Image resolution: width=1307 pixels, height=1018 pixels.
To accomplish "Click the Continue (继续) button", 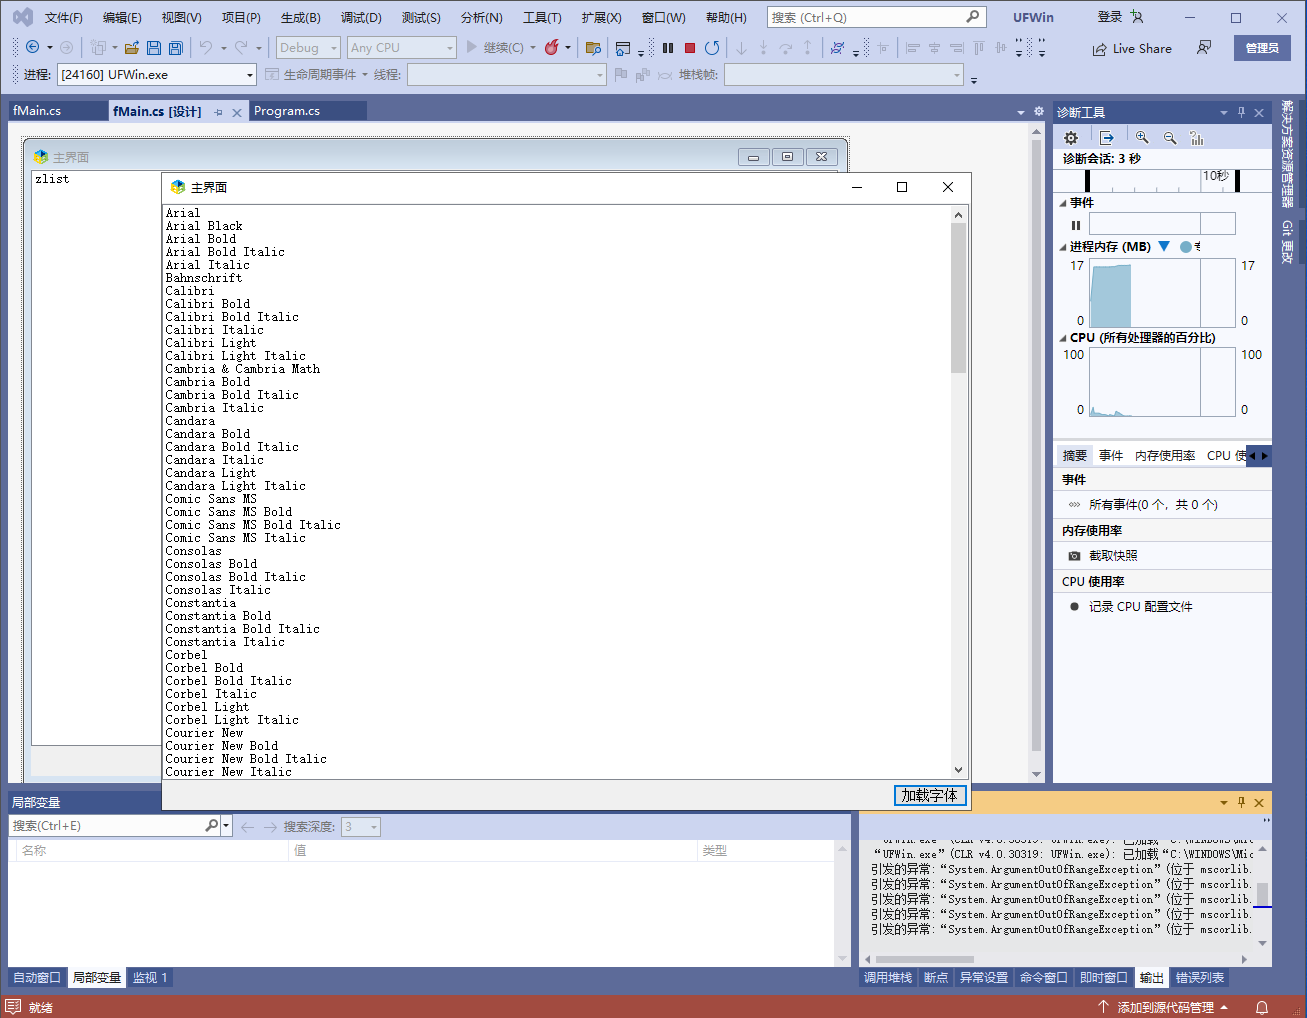I will tap(494, 48).
